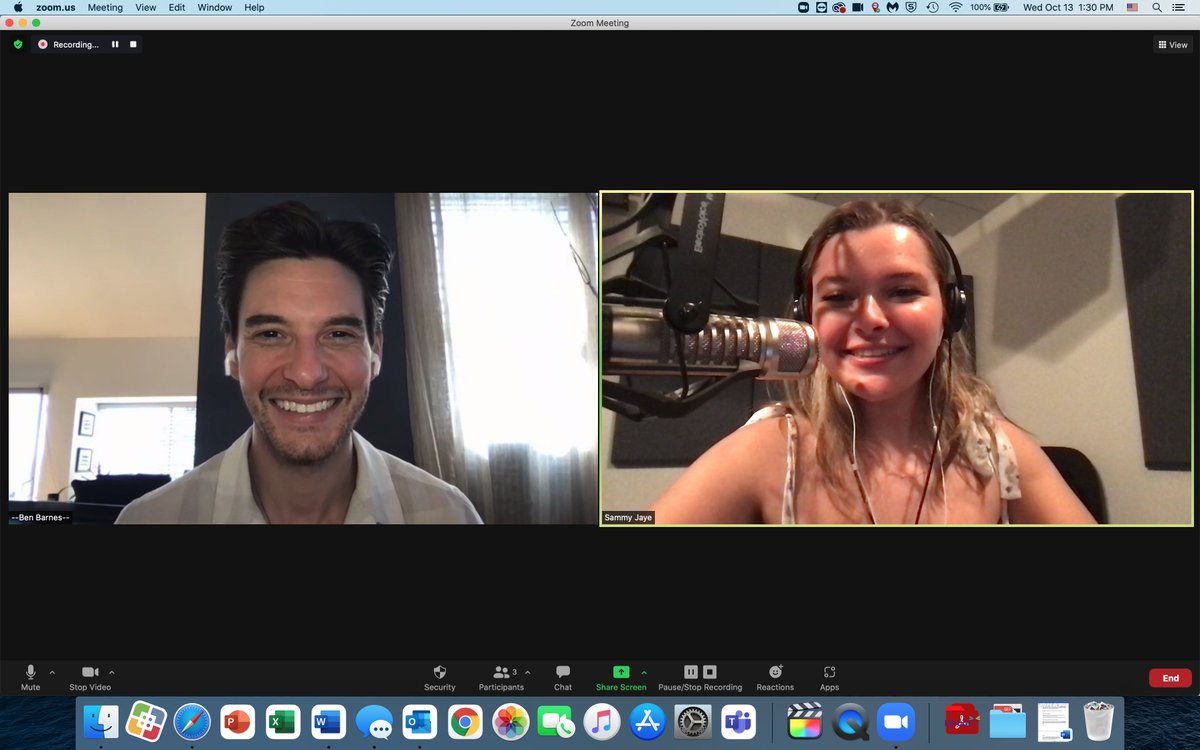Open Microsoft Teams from the Dock
The width and height of the screenshot is (1200, 750).
pyautogui.click(x=738, y=721)
